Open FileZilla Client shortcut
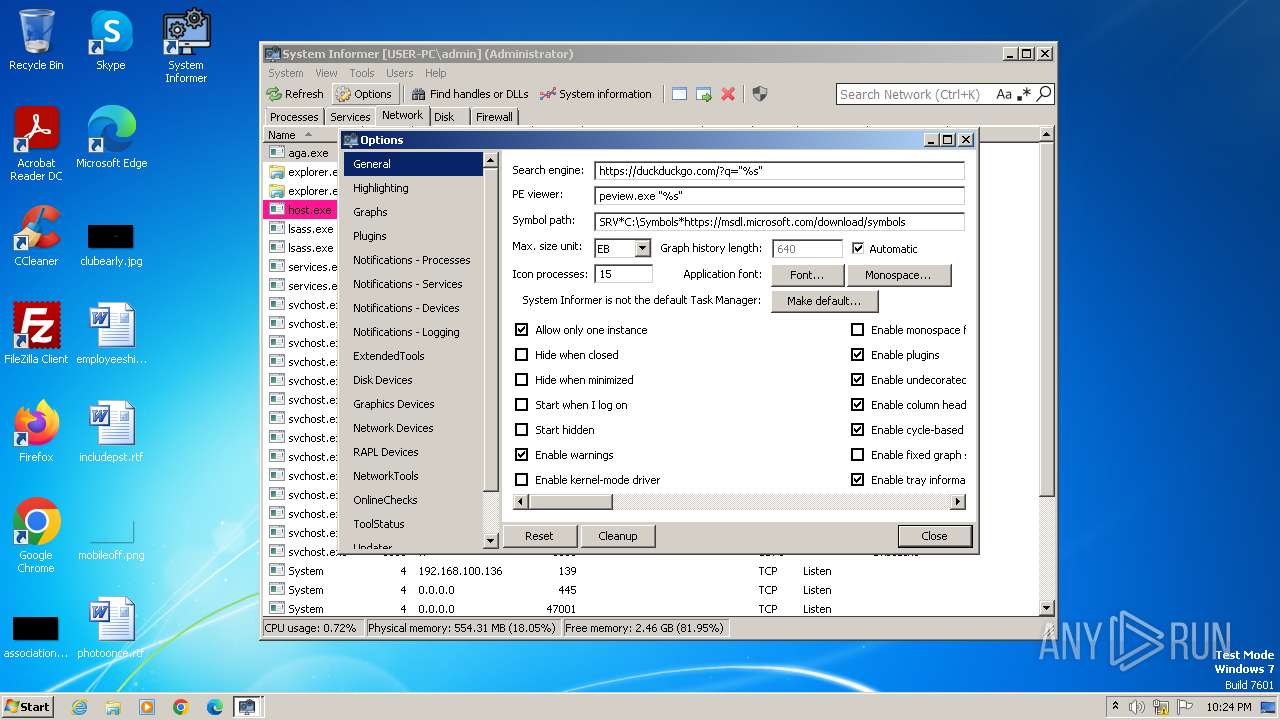Image resolution: width=1280 pixels, height=720 pixels. 36,333
